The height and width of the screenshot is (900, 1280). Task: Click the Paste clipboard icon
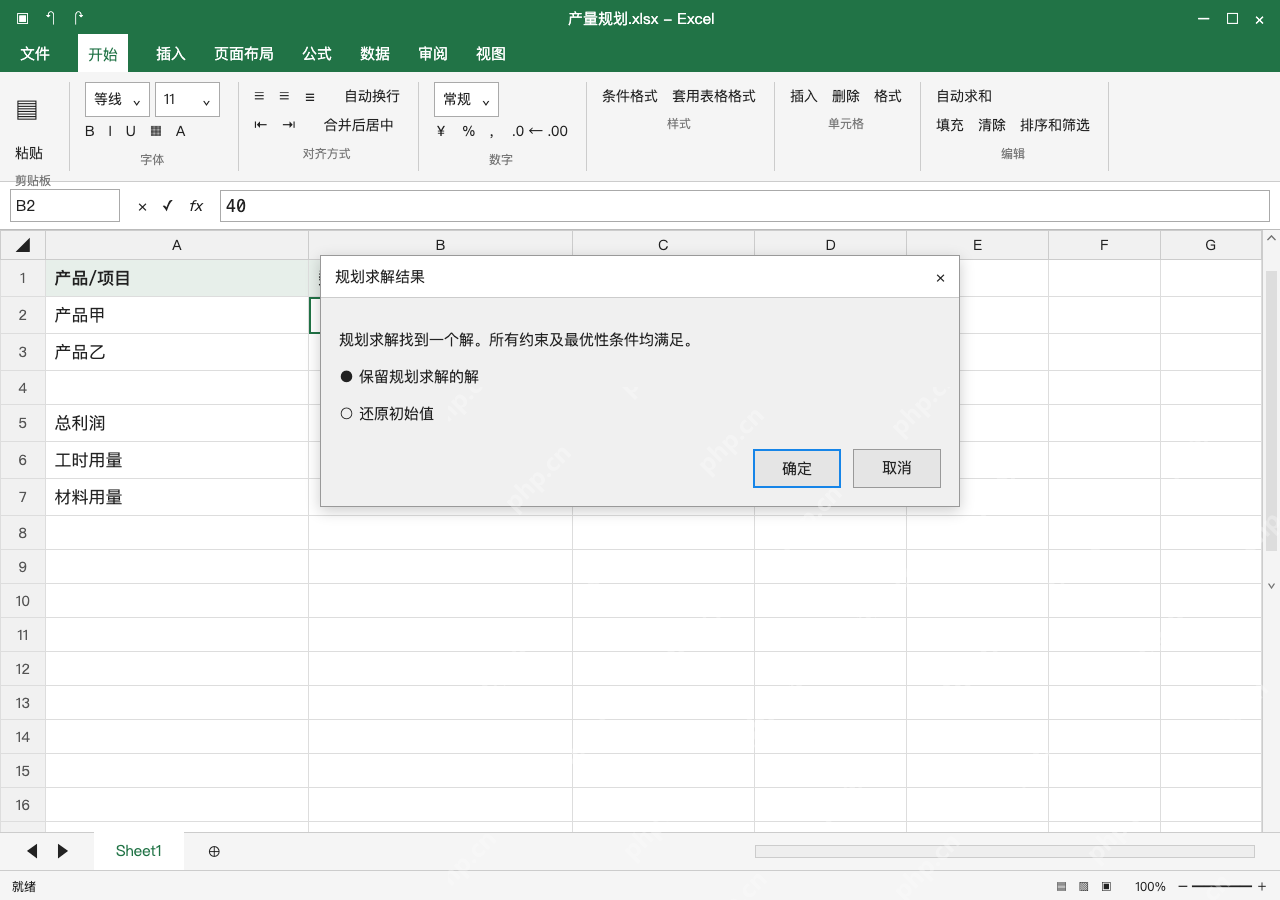27,110
